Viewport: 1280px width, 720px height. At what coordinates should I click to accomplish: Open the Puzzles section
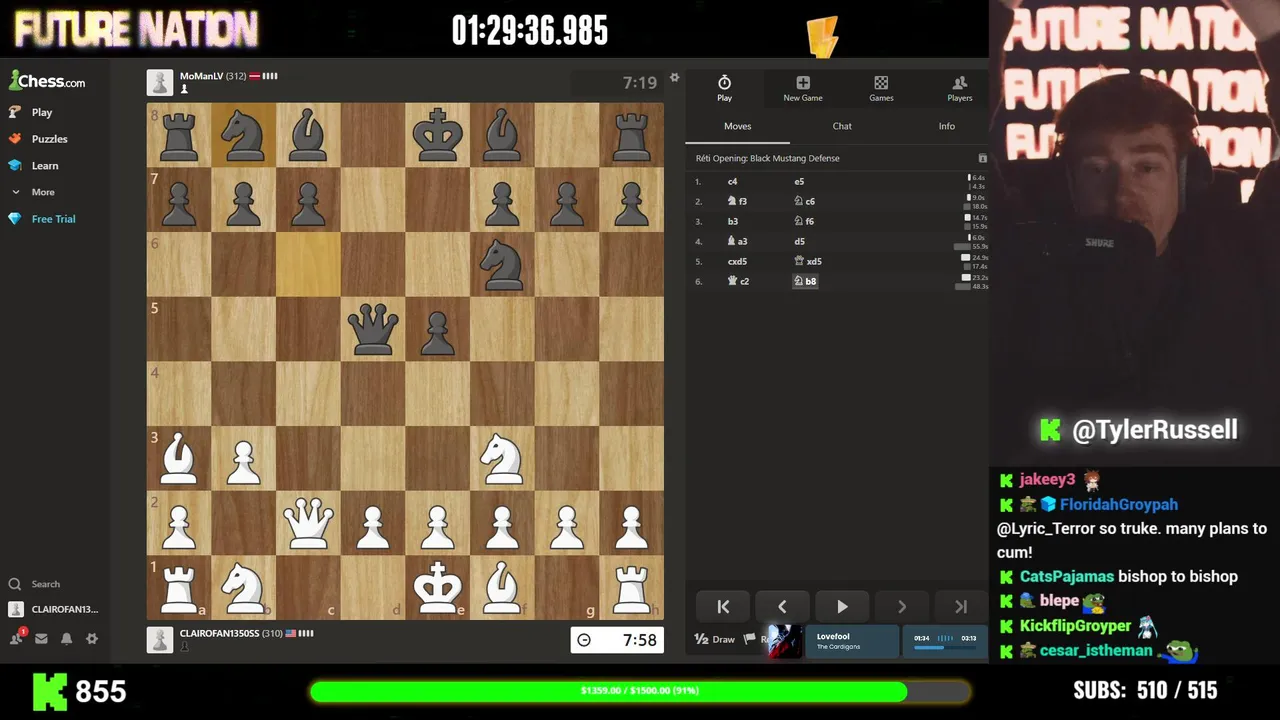37,139
